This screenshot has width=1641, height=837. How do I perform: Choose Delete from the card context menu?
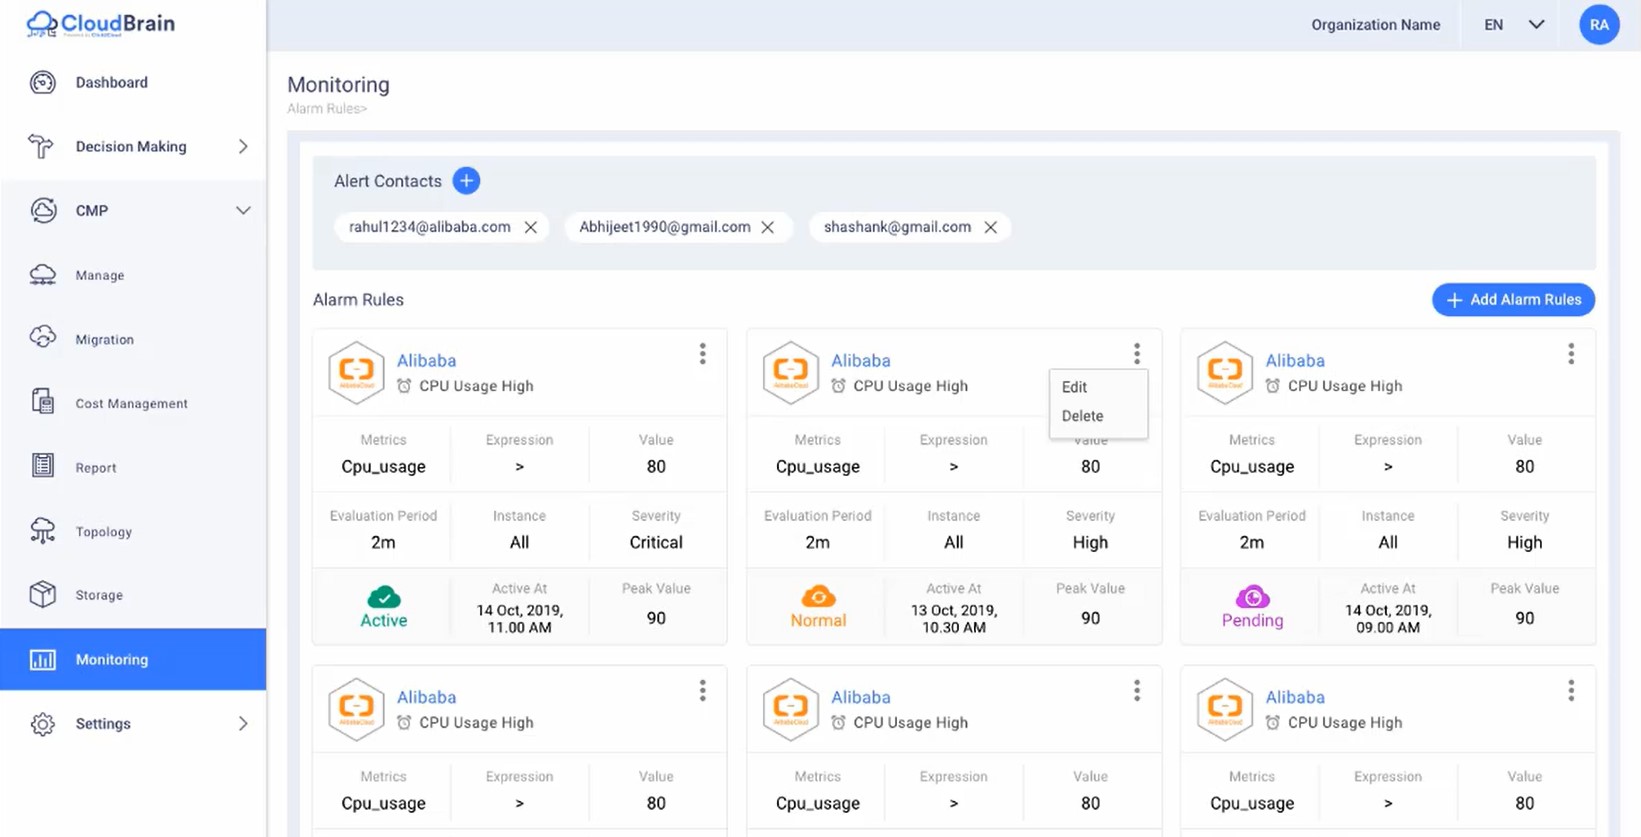point(1083,416)
